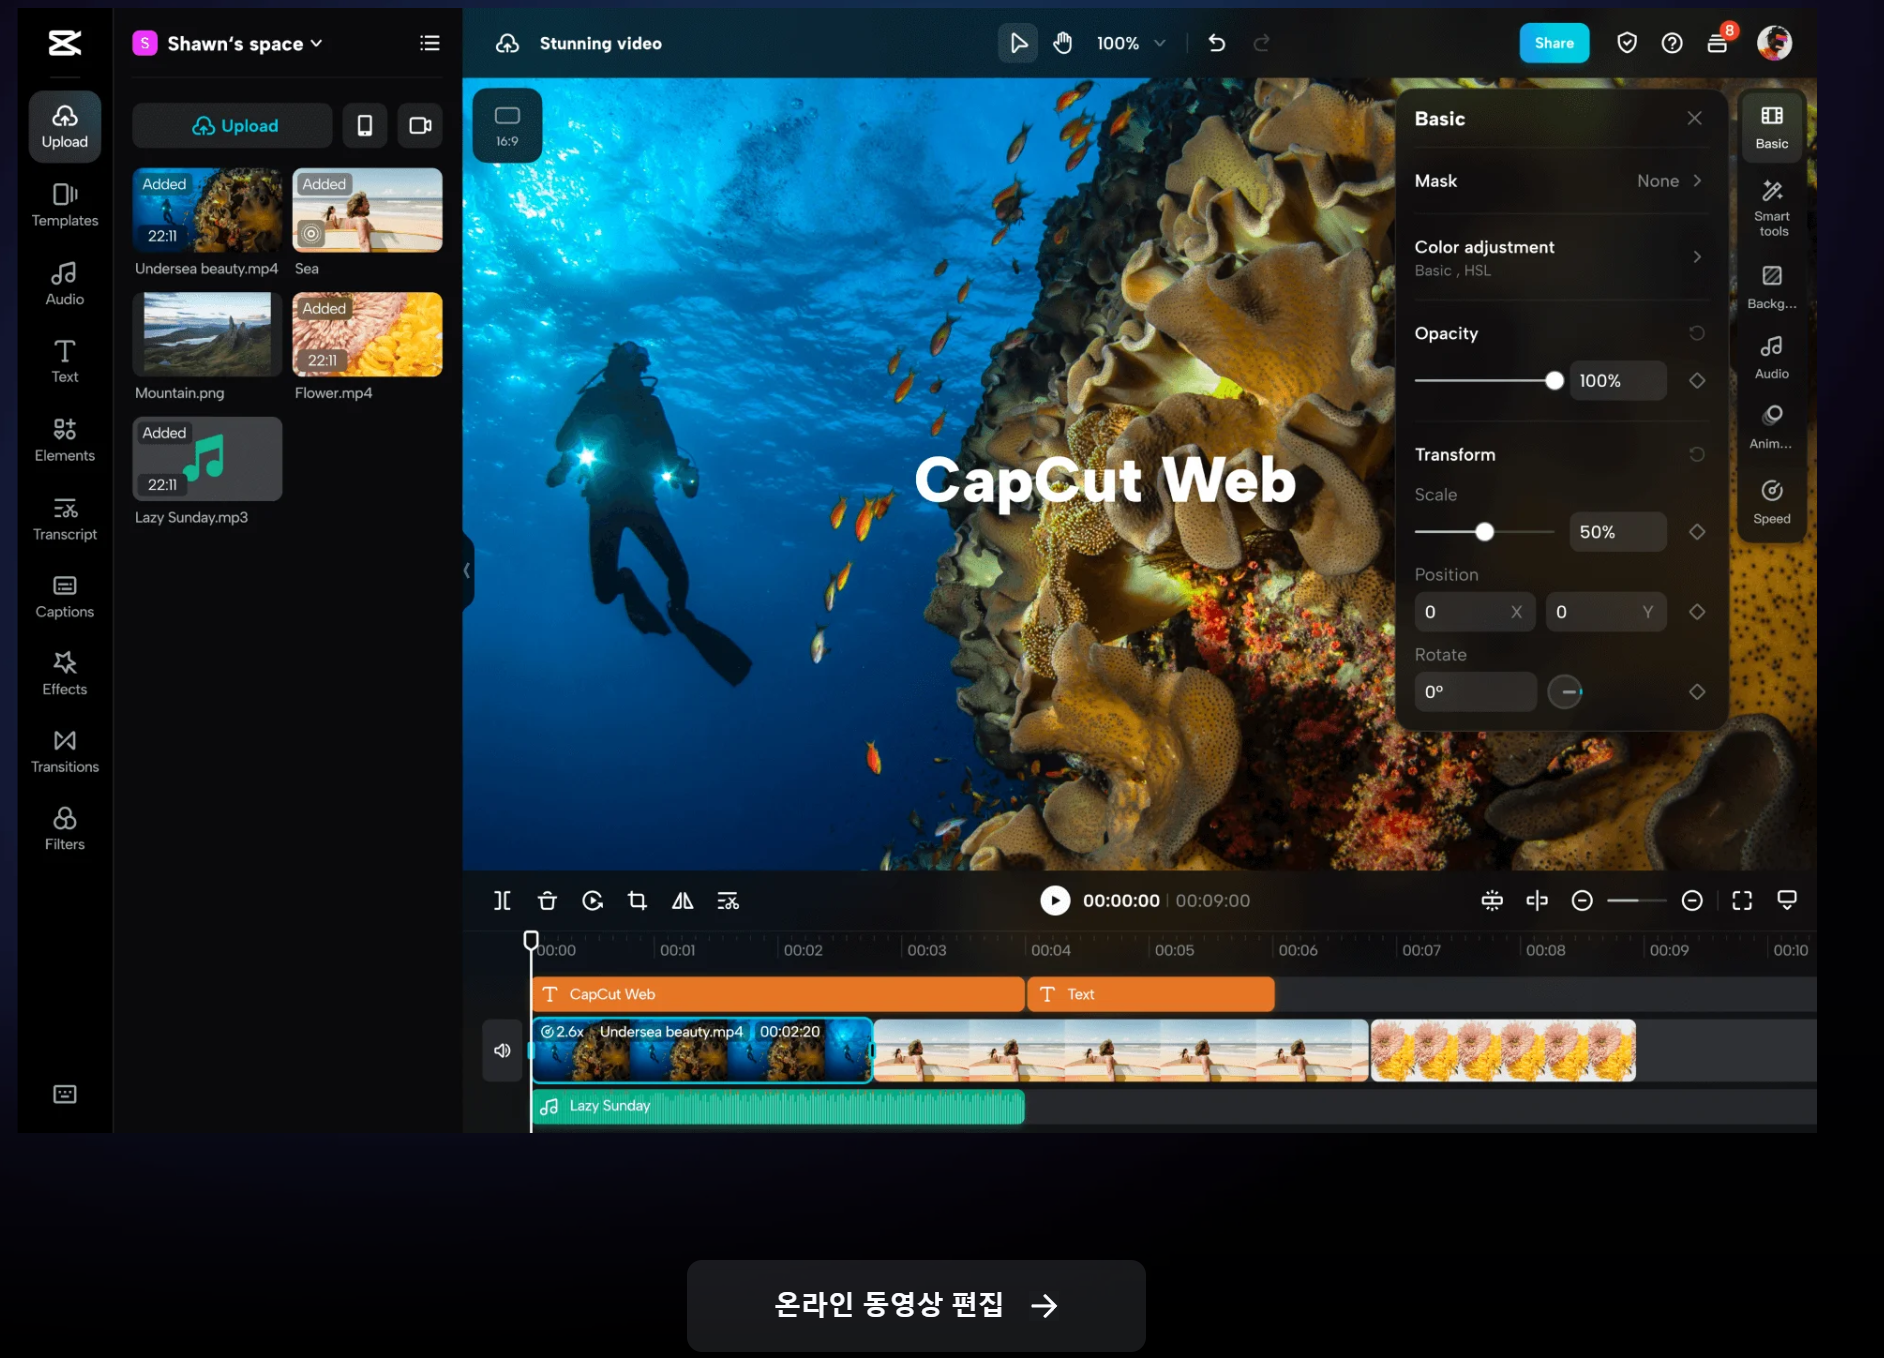
Task: Click the Split tool in timeline toolbar
Action: (x=502, y=901)
